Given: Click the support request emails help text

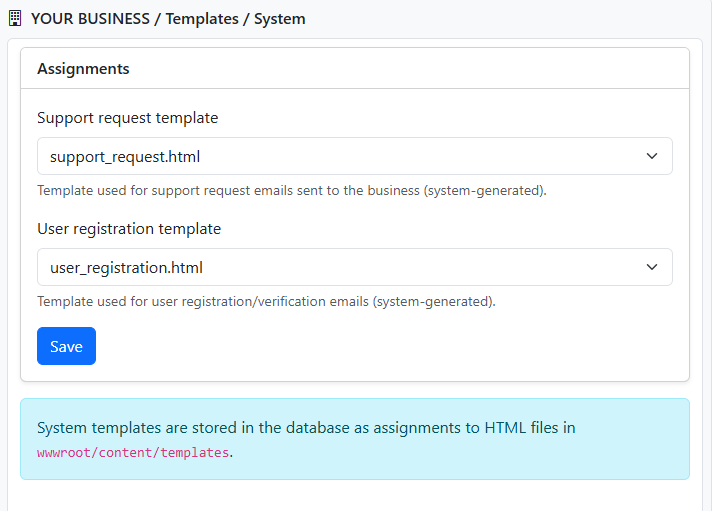Looking at the screenshot, I should tap(292, 190).
